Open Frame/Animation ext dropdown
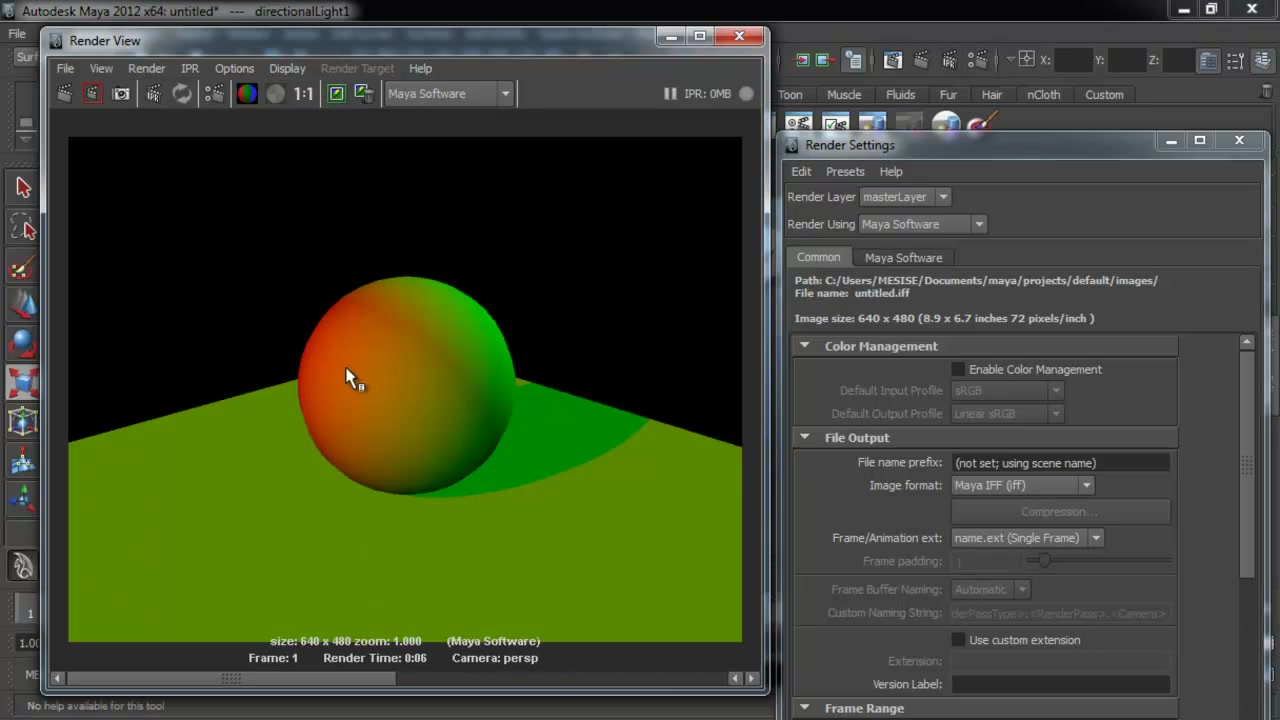Screen dimensions: 1280x720 pyautogui.click(x=1027, y=538)
